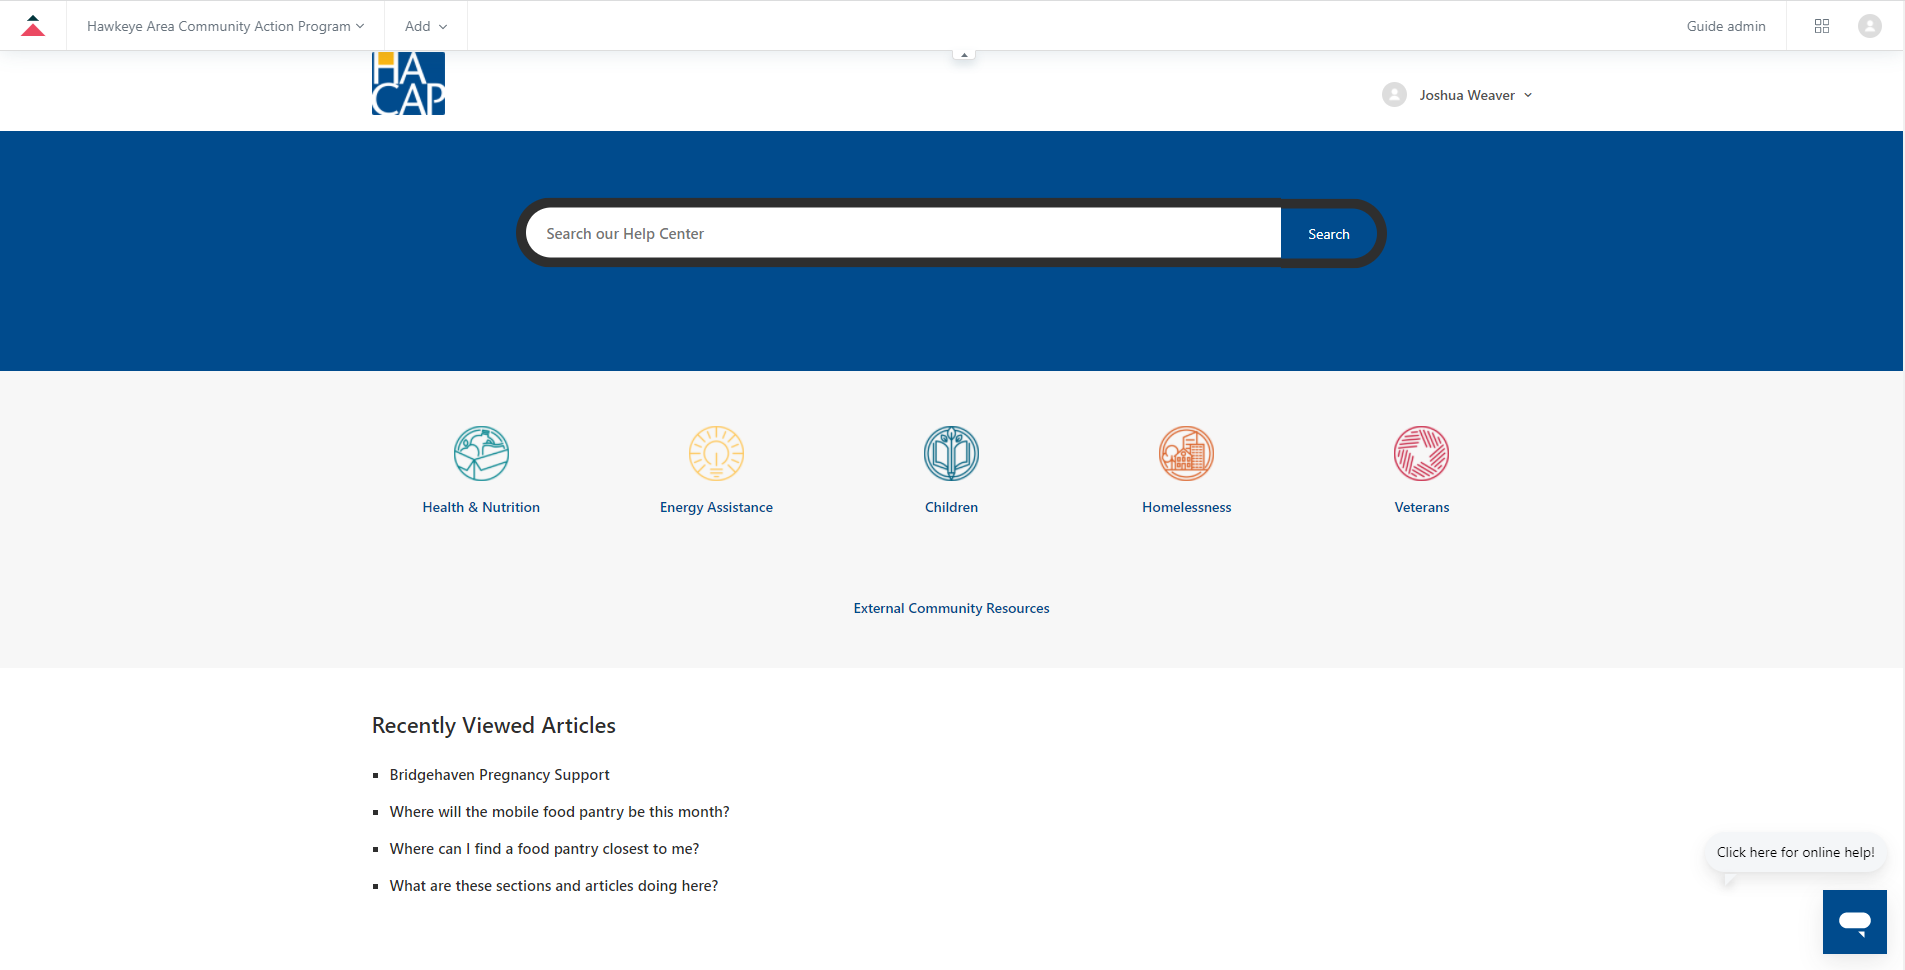
Task: Switch to Guide admin
Action: coord(1725,26)
